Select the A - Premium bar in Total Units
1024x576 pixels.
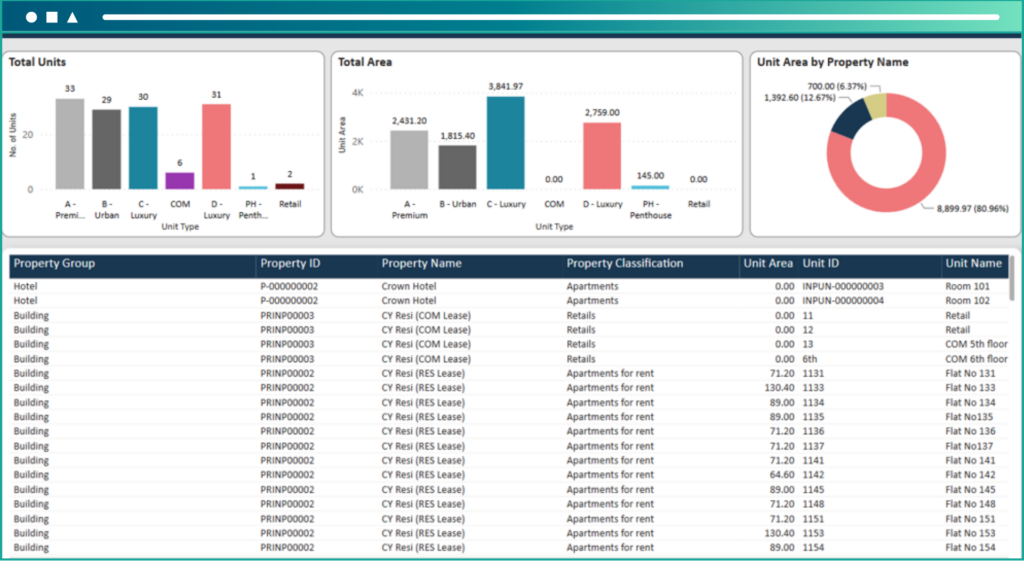[x=69, y=143]
